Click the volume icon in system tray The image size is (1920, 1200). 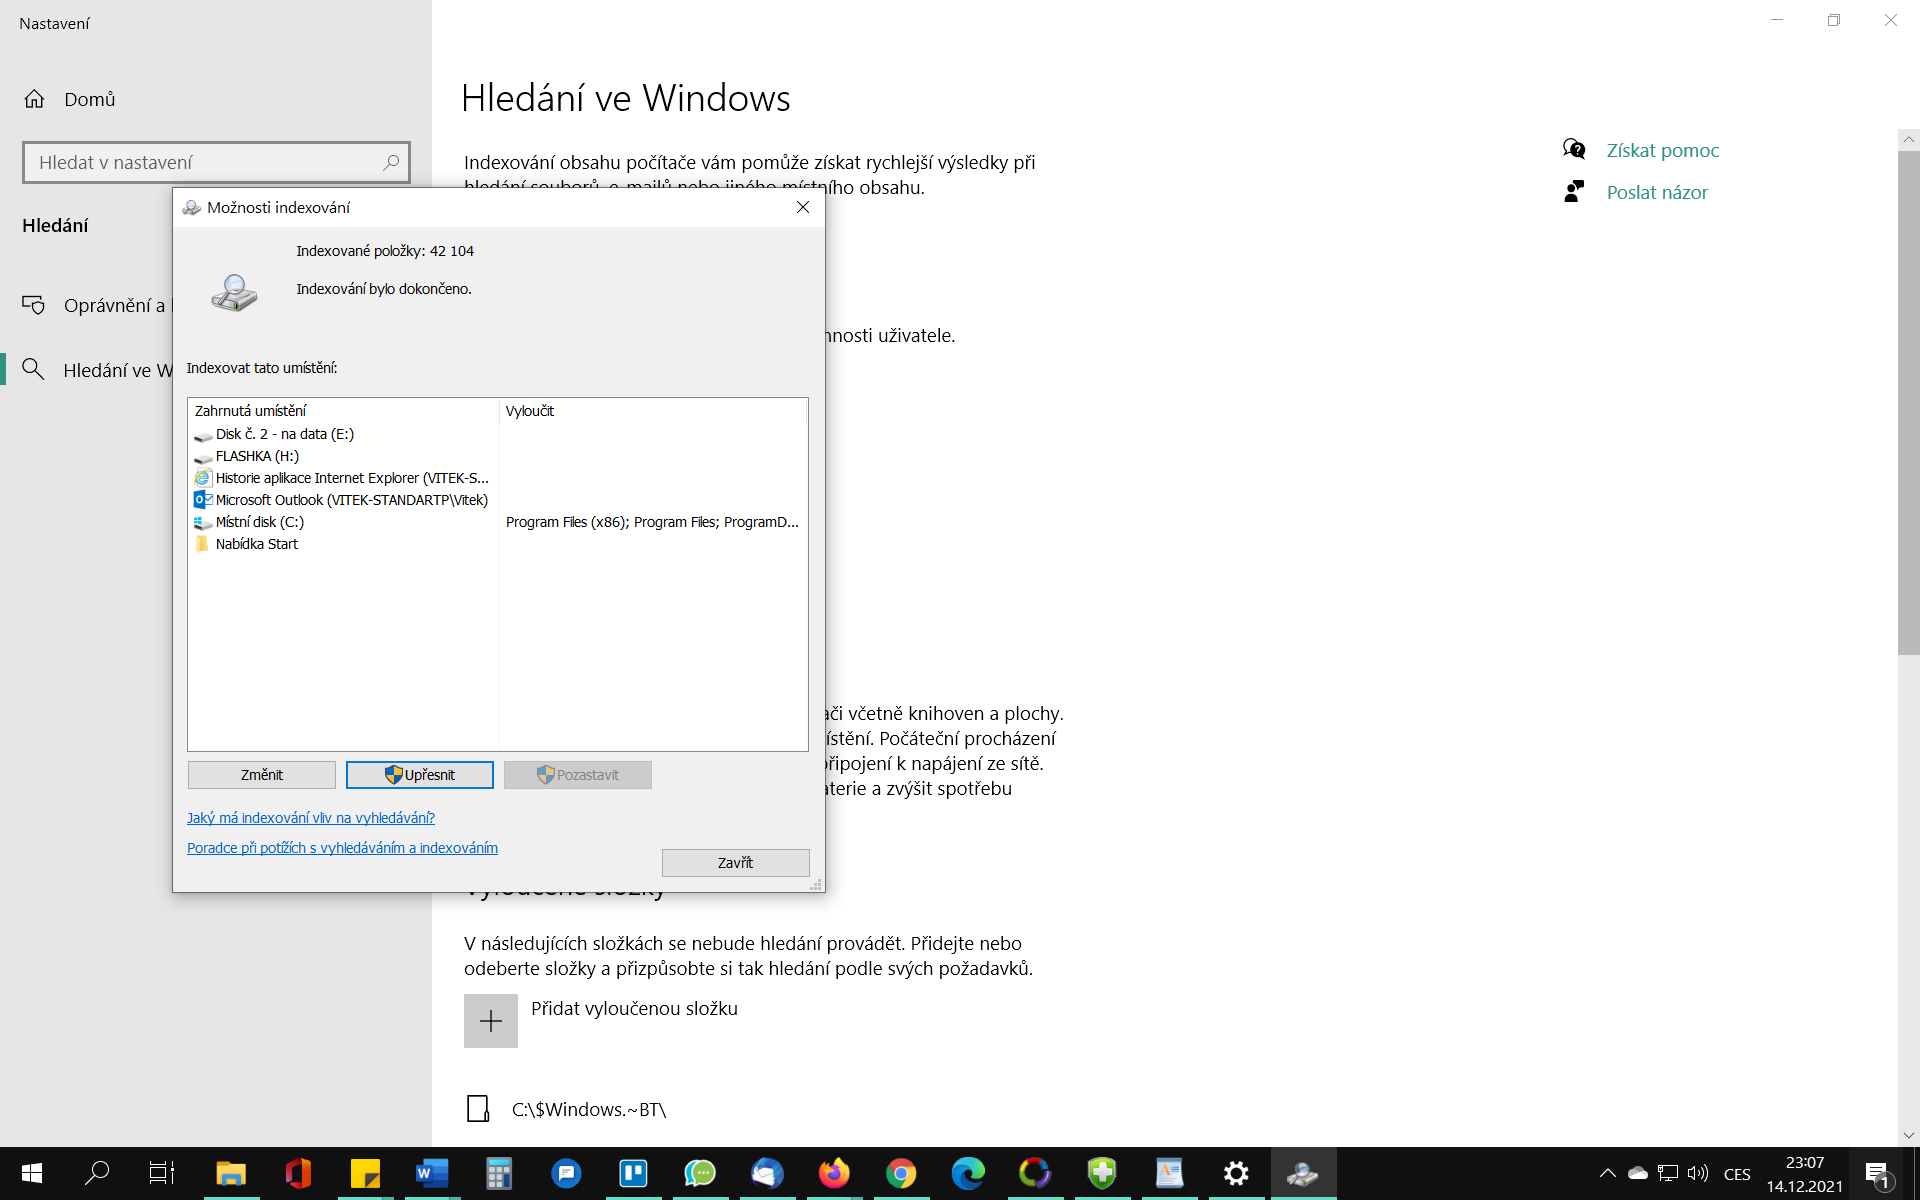click(x=1697, y=1173)
